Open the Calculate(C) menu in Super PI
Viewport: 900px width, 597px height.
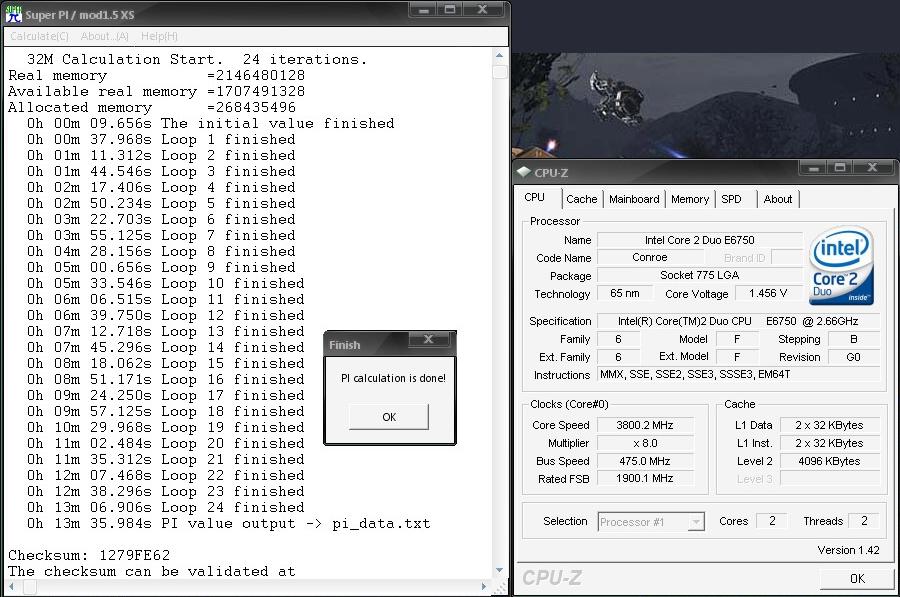[40, 36]
